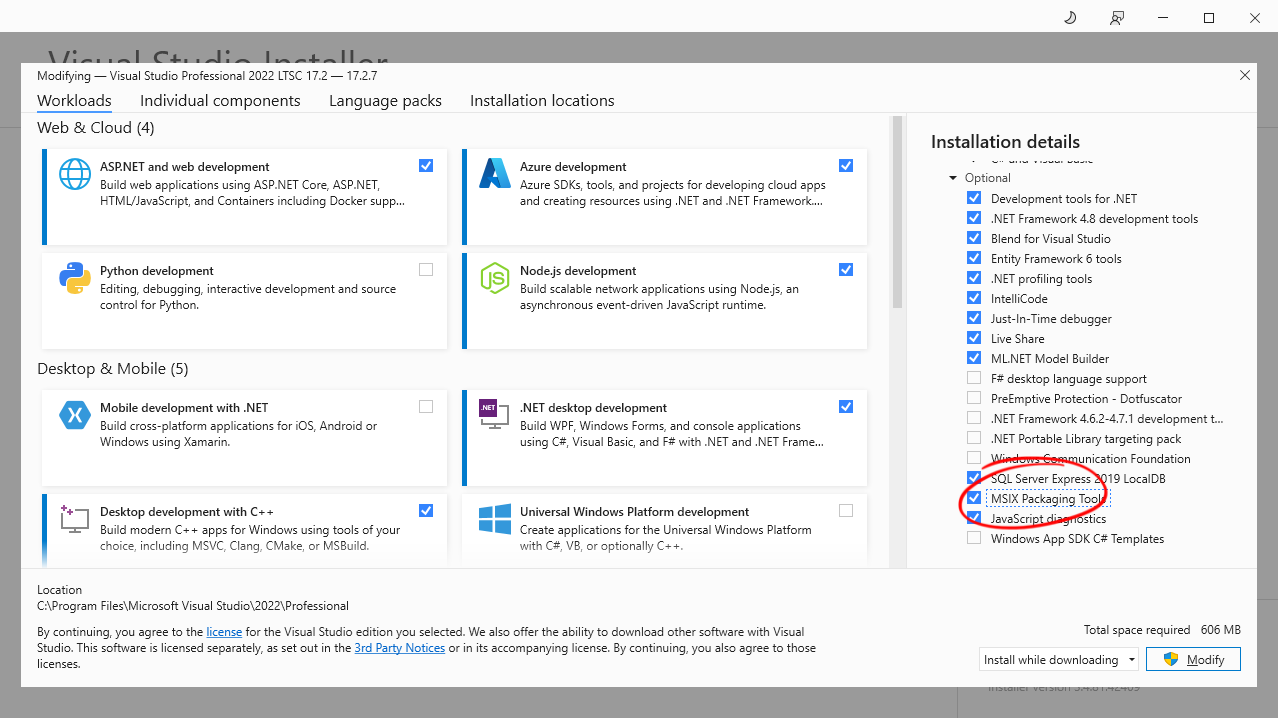
Task: Open Install while downloading dropdown
Action: coord(1059,659)
